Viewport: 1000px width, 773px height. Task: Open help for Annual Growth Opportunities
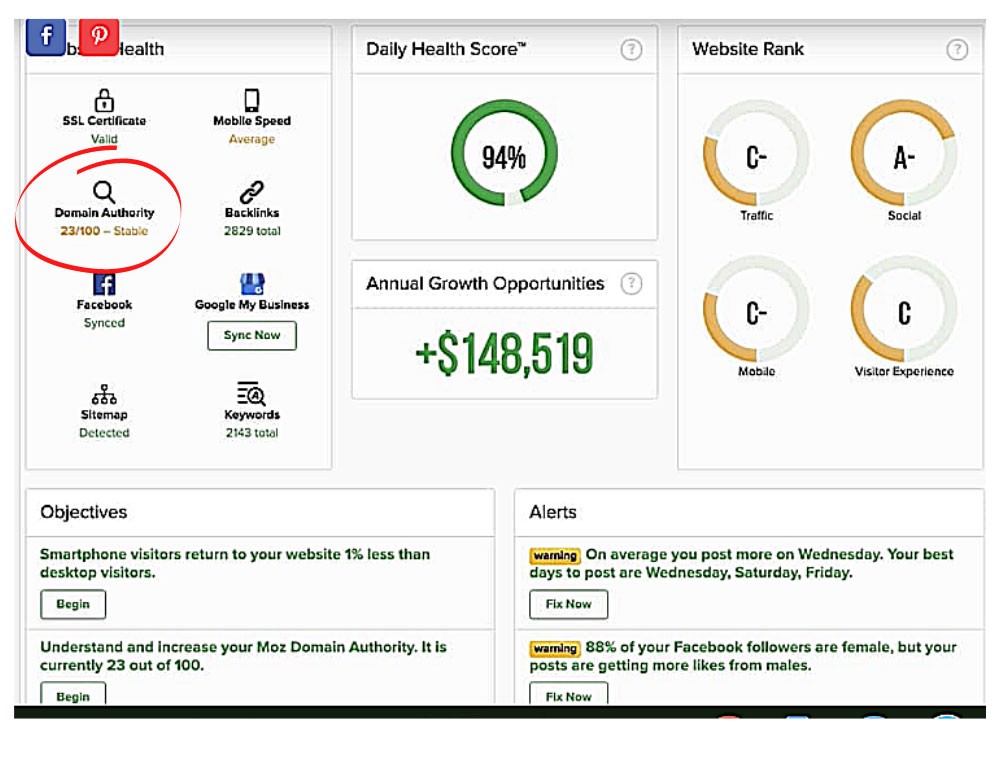point(631,284)
